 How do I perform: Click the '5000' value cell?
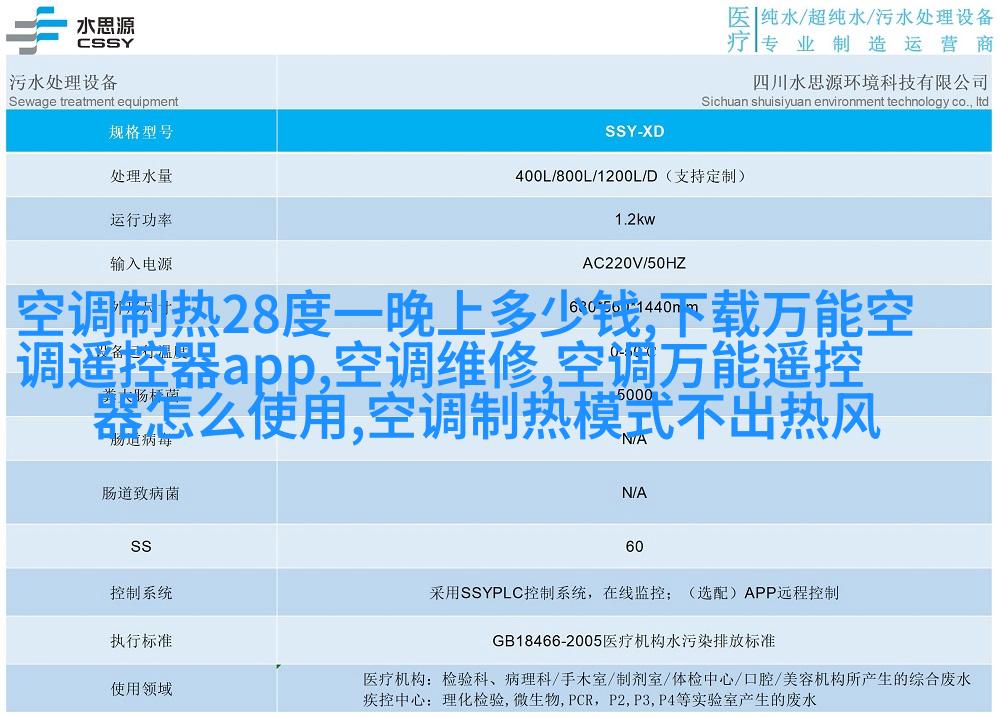point(635,395)
